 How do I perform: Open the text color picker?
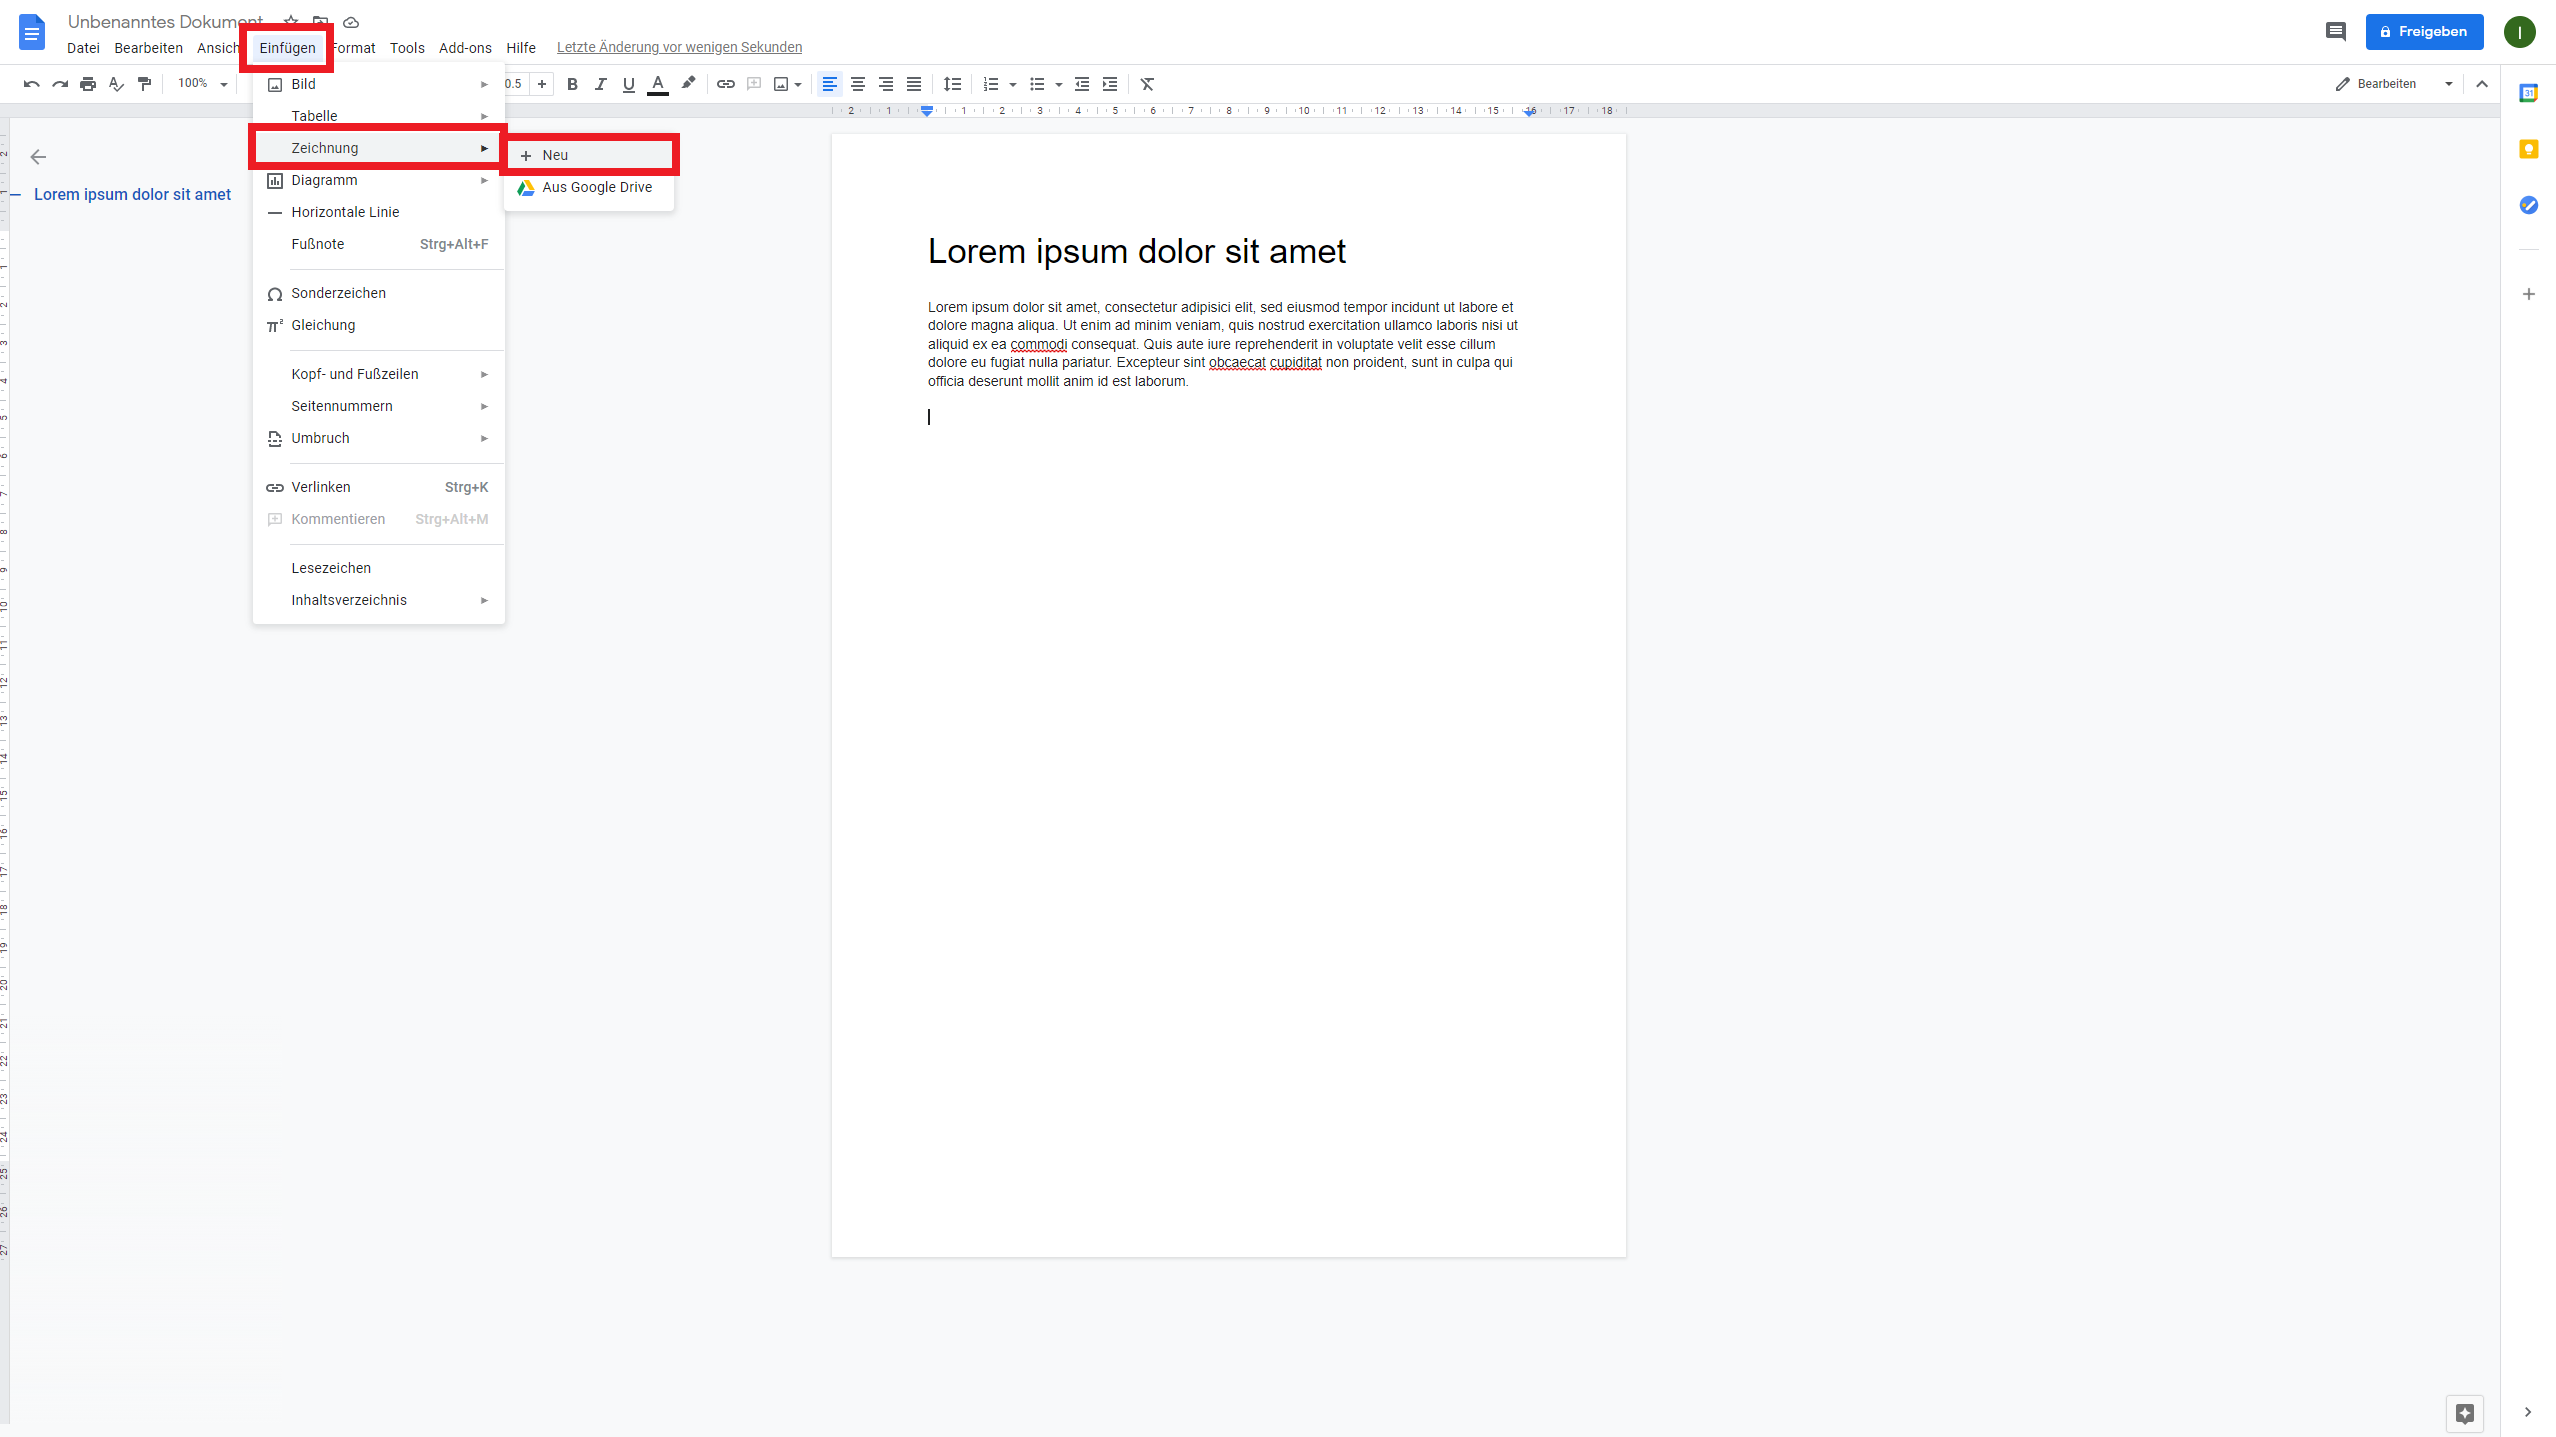click(x=657, y=84)
